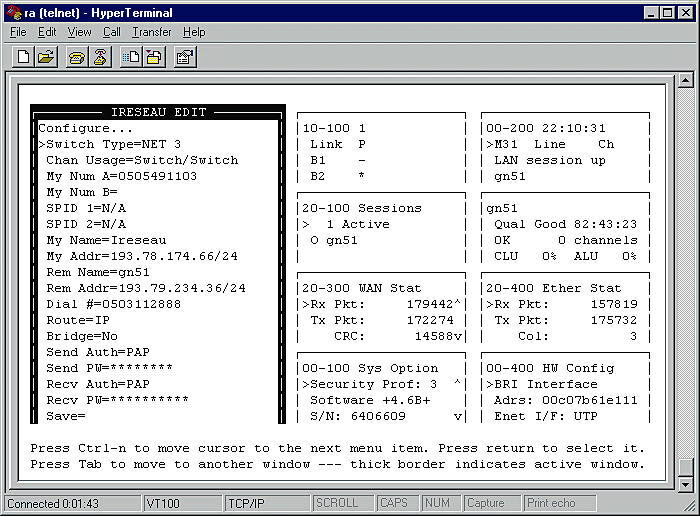Click the 'Send Auth=PAP' line
Image resolution: width=700 pixels, height=516 pixels.
(x=98, y=352)
